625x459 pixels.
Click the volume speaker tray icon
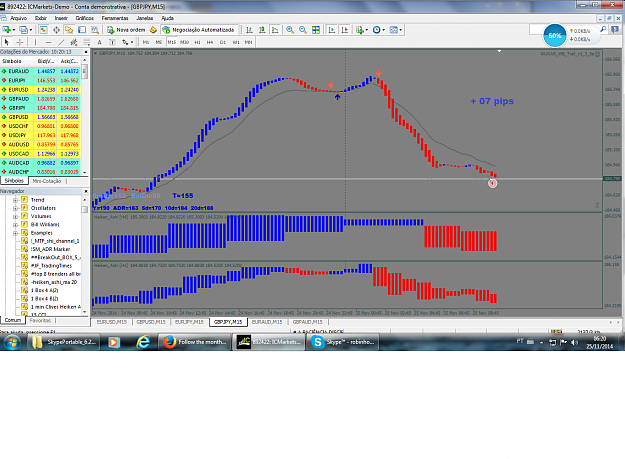(574, 342)
